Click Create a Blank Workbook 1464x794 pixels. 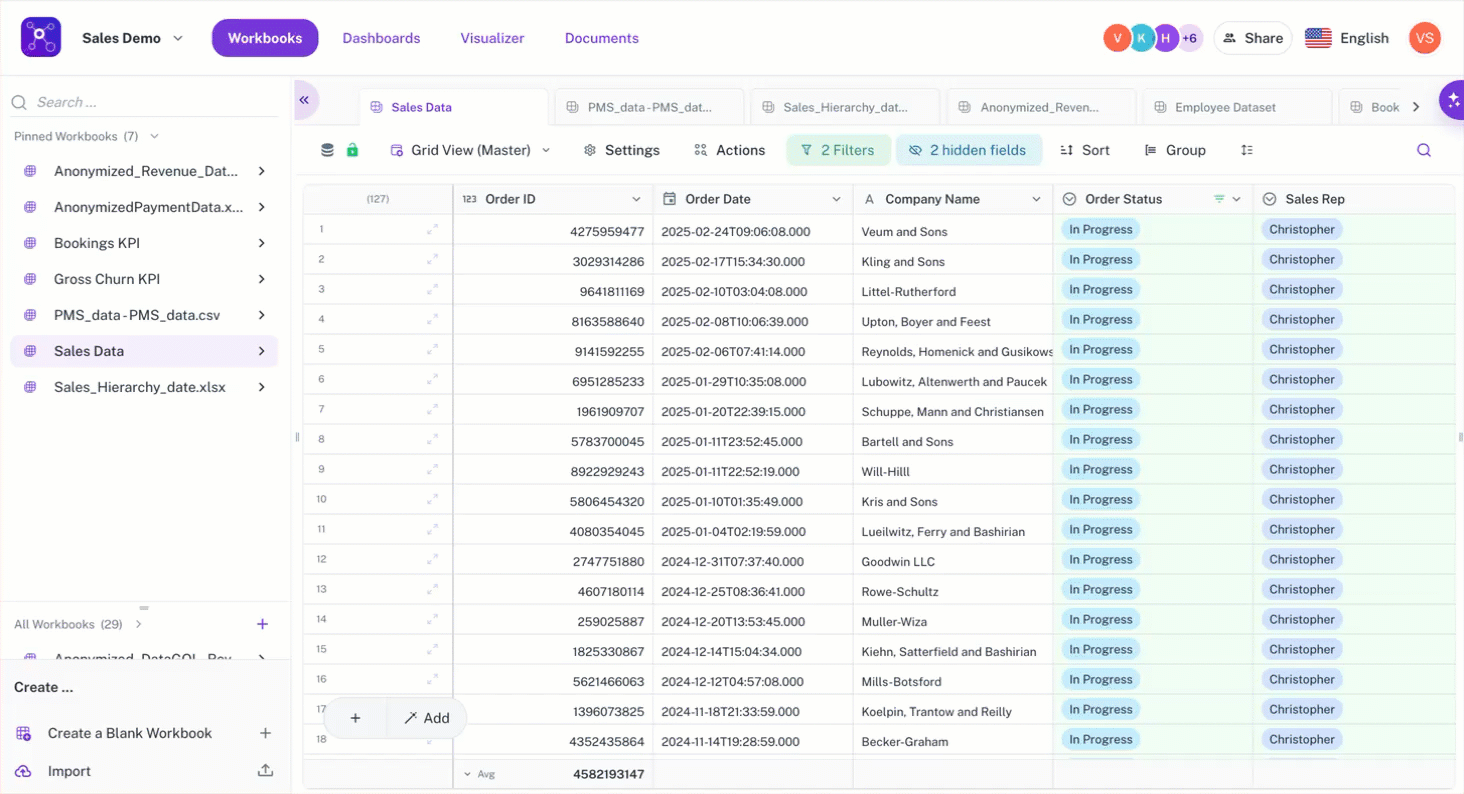click(130, 733)
